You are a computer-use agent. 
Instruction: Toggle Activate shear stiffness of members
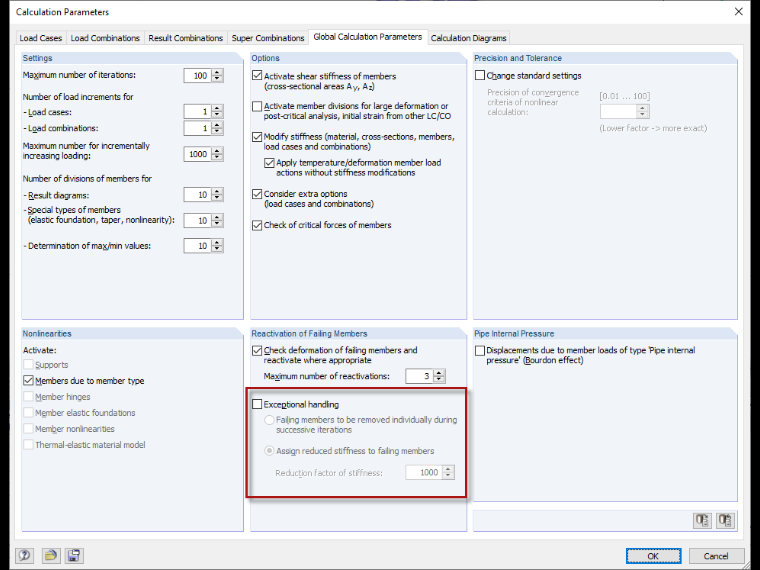click(x=257, y=76)
